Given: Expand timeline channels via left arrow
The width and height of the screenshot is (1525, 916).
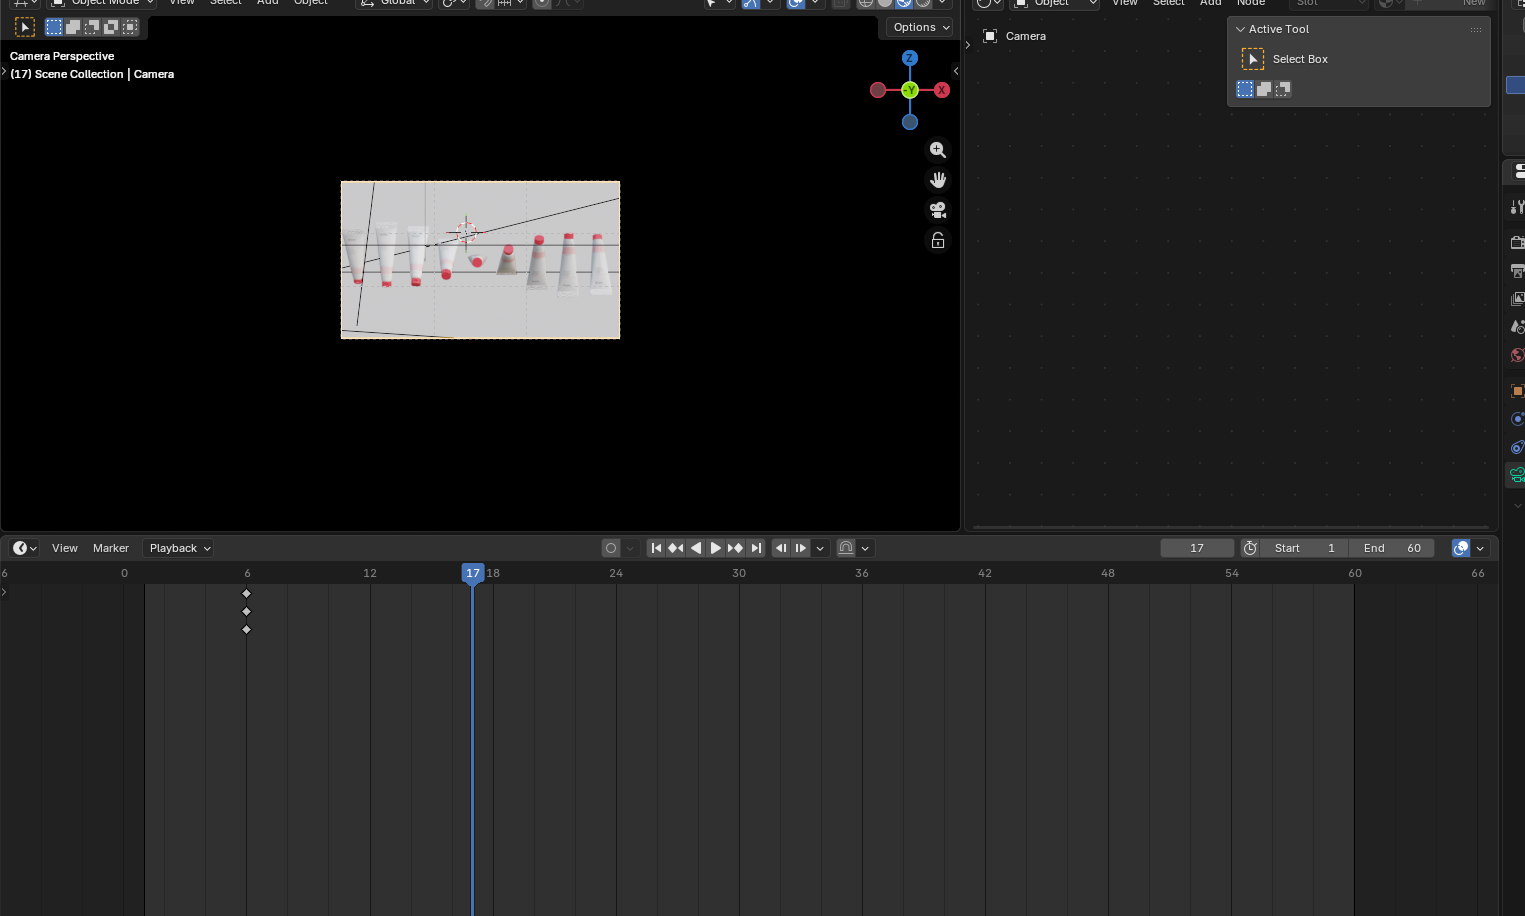Looking at the screenshot, I should [4, 592].
